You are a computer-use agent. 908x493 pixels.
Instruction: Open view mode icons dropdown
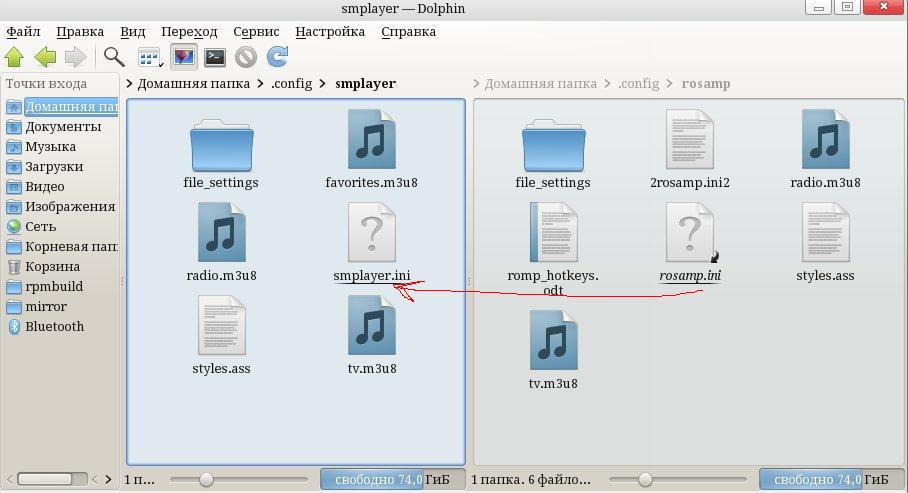tap(150, 57)
